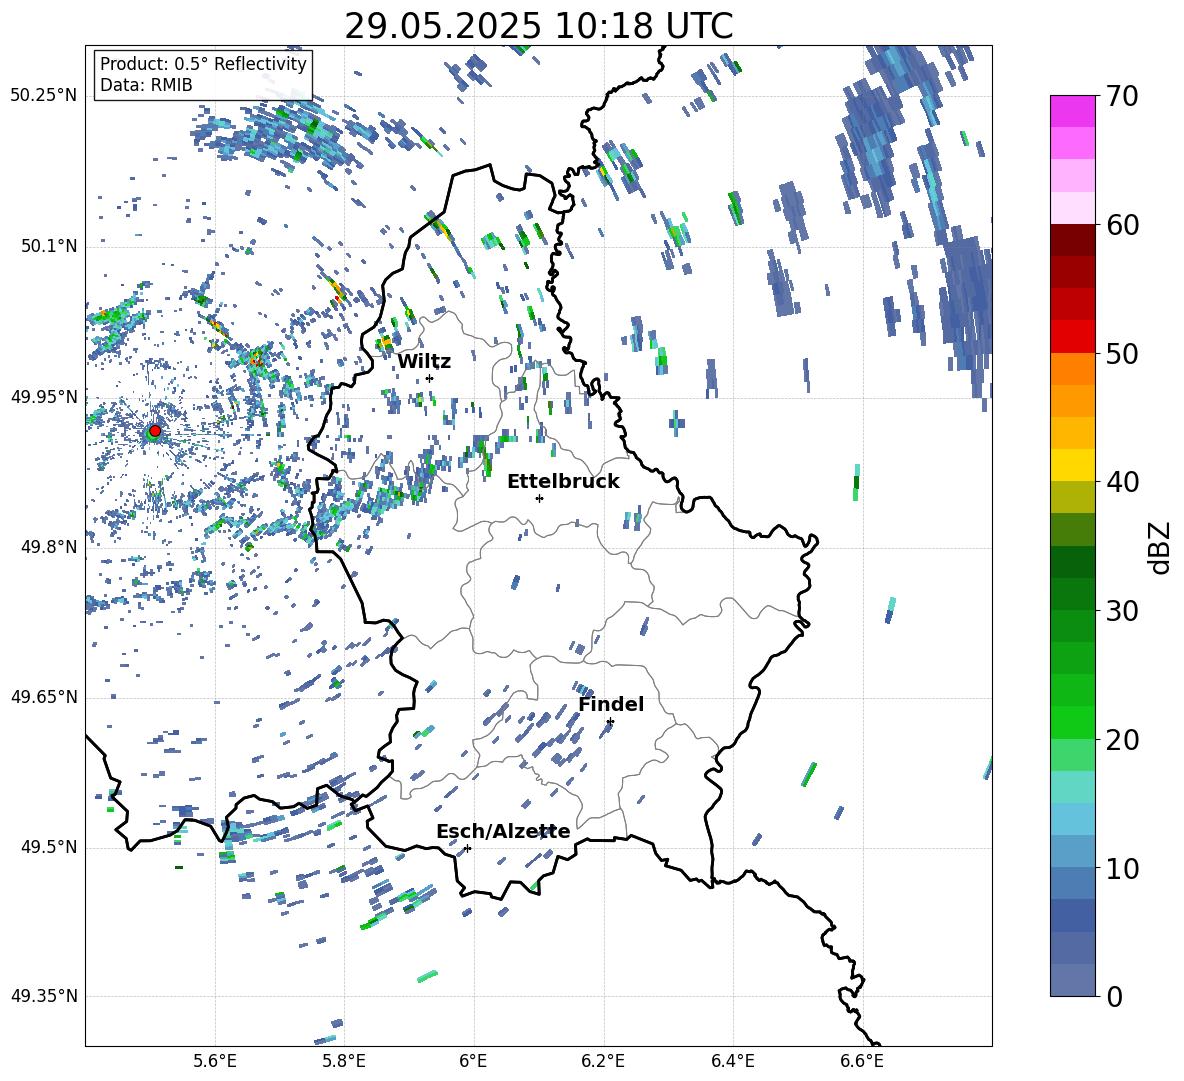Click the cross marker under Wiltz
The image size is (1184, 1081).
click(430, 378)
